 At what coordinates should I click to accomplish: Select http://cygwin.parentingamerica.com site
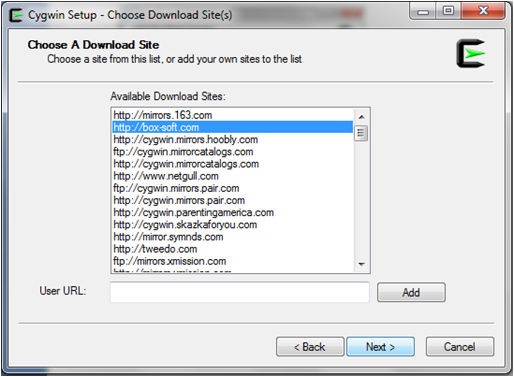[233, 212]
